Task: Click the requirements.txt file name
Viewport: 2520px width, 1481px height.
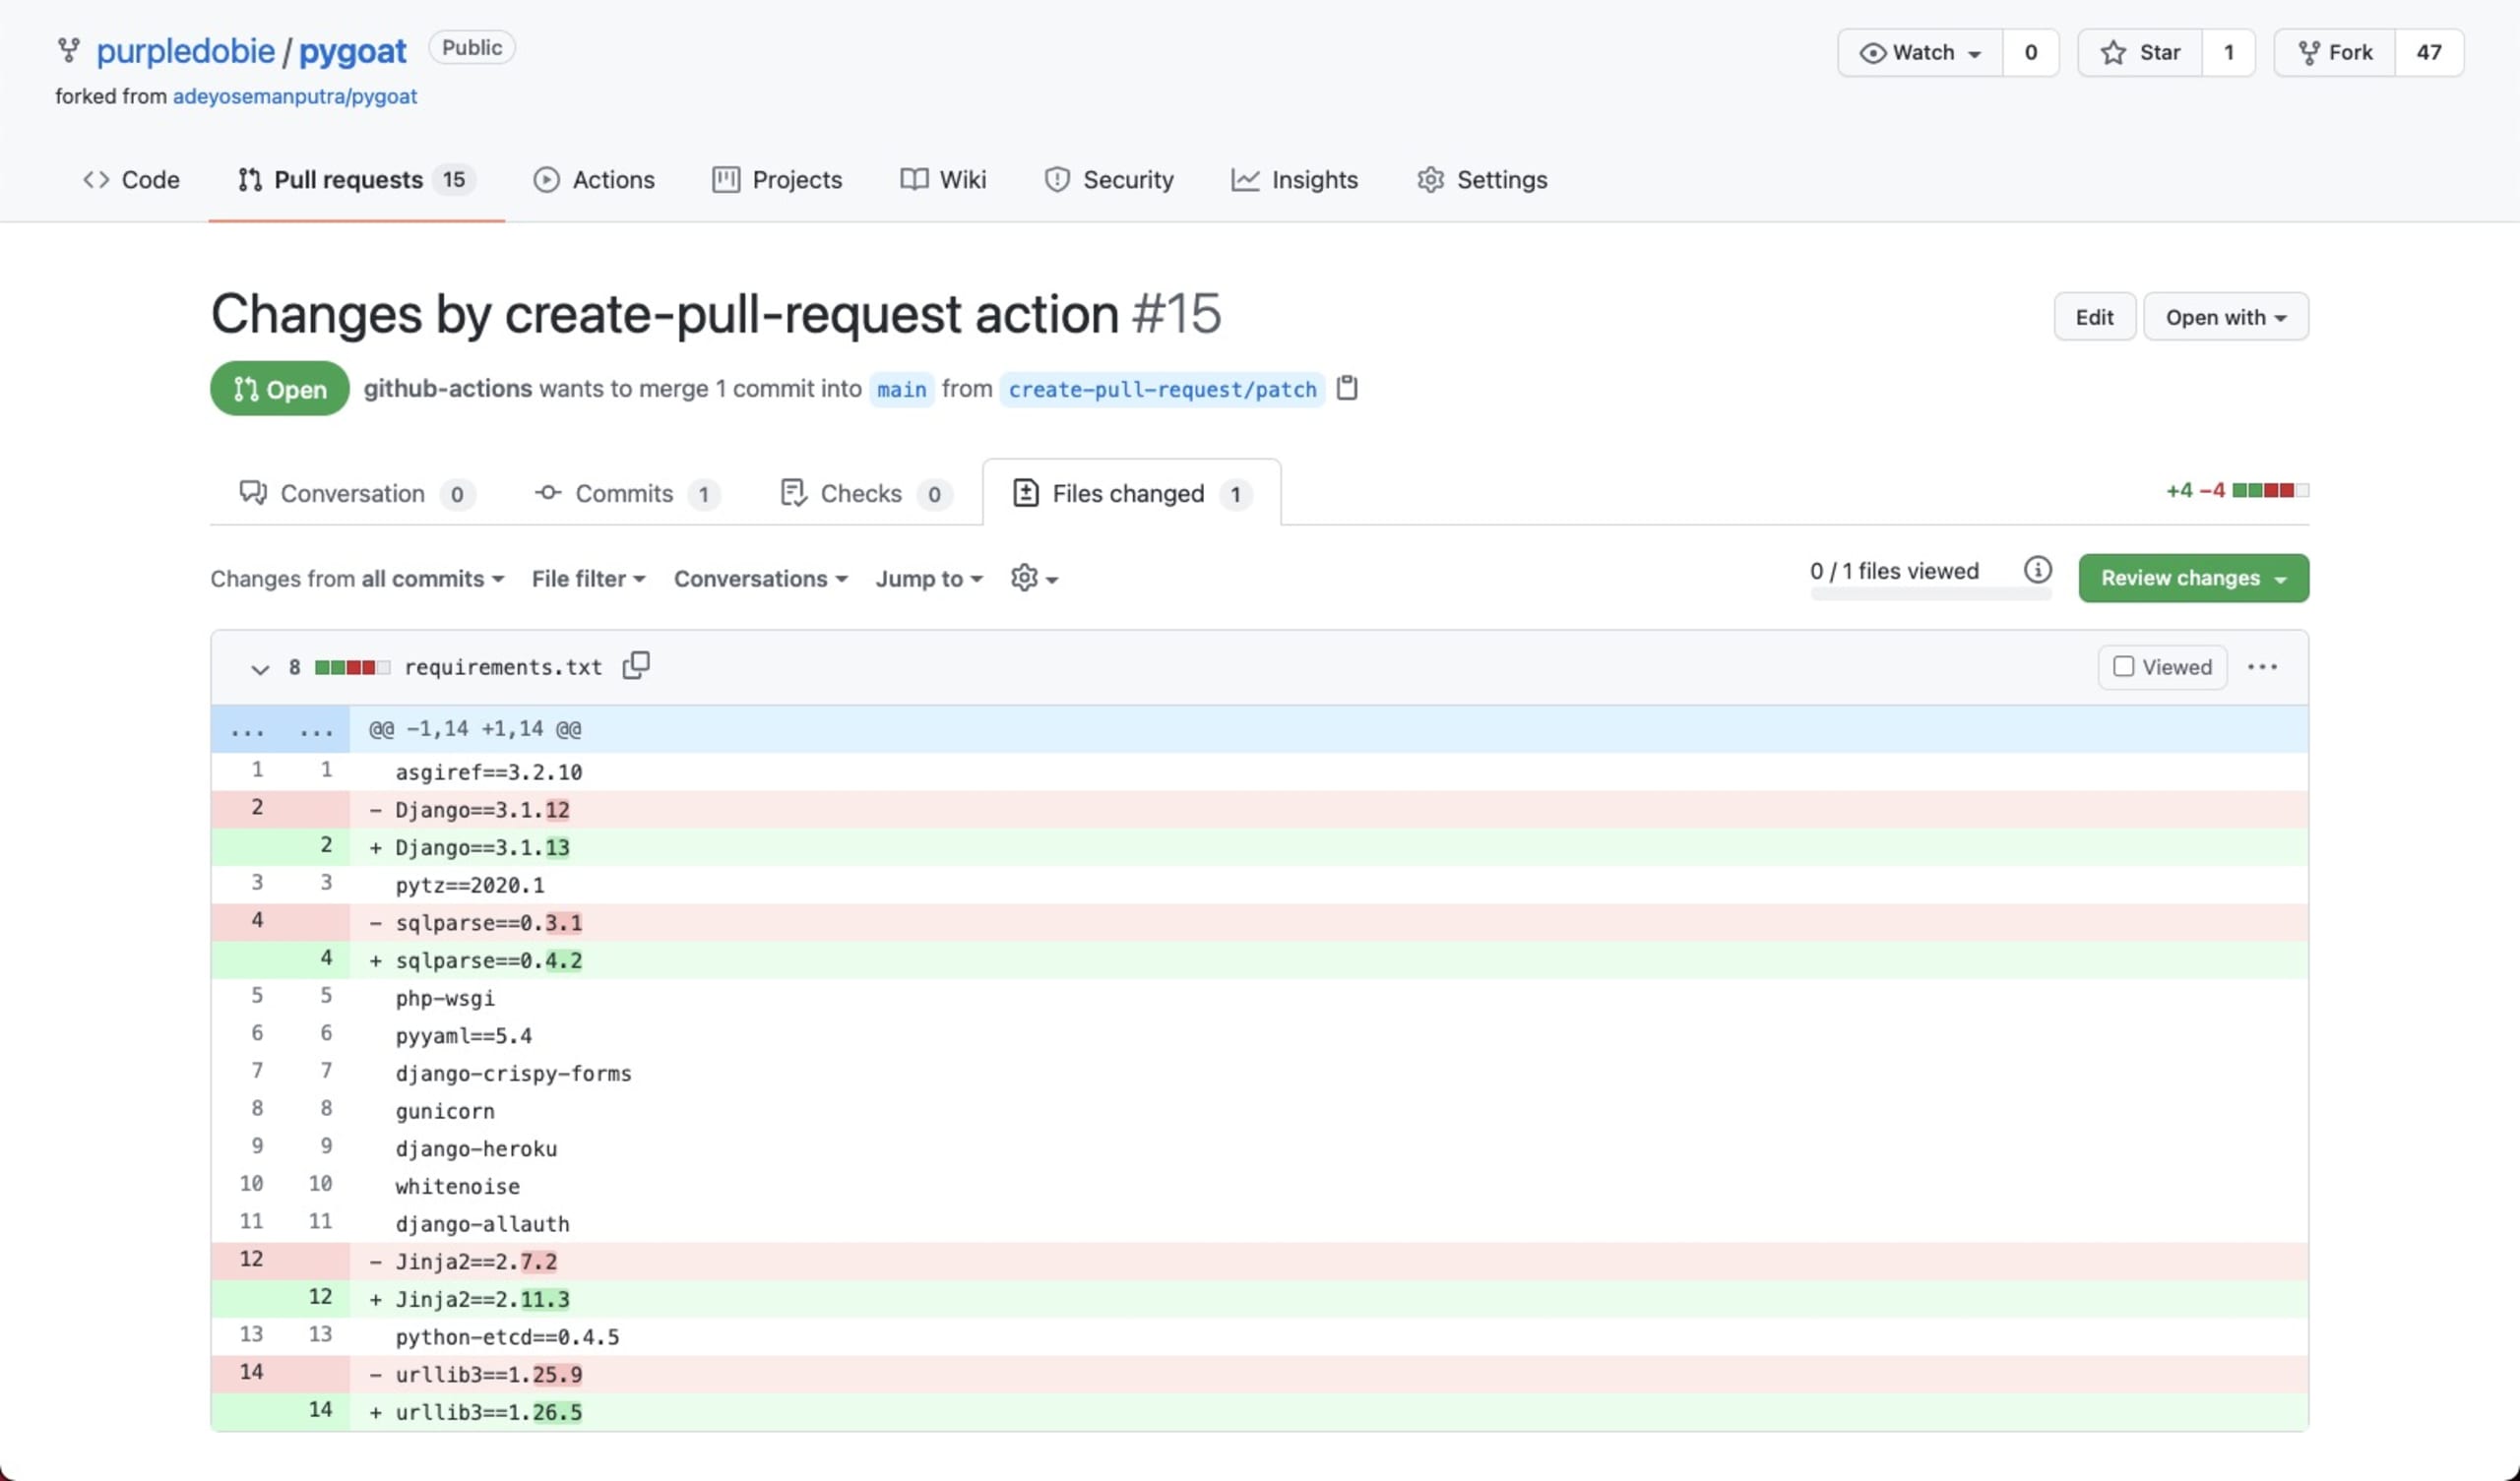Action: pyautogui.click(x=503, y=667)
